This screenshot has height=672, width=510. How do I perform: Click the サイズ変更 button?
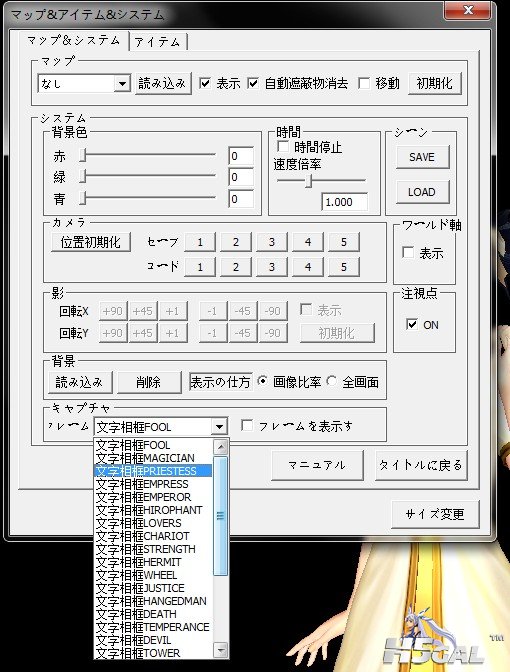(x=435, y=514)
